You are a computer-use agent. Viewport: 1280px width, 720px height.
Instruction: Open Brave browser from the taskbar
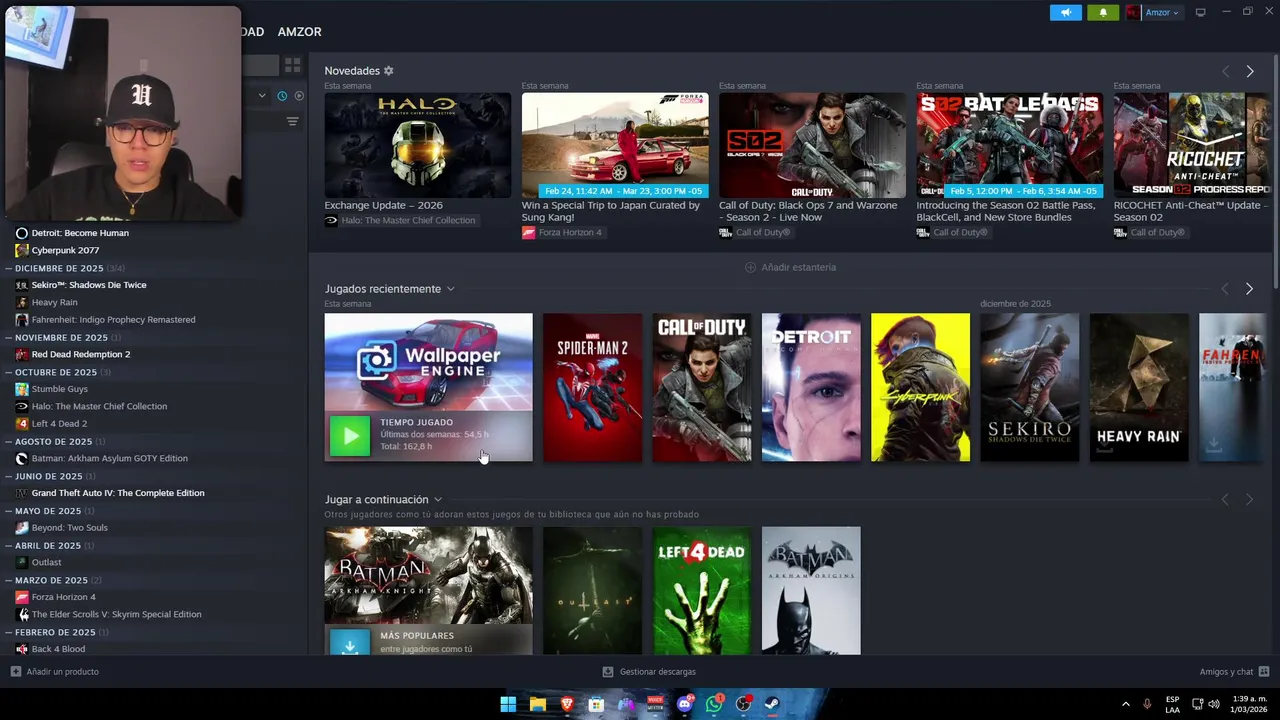[567, 704]
